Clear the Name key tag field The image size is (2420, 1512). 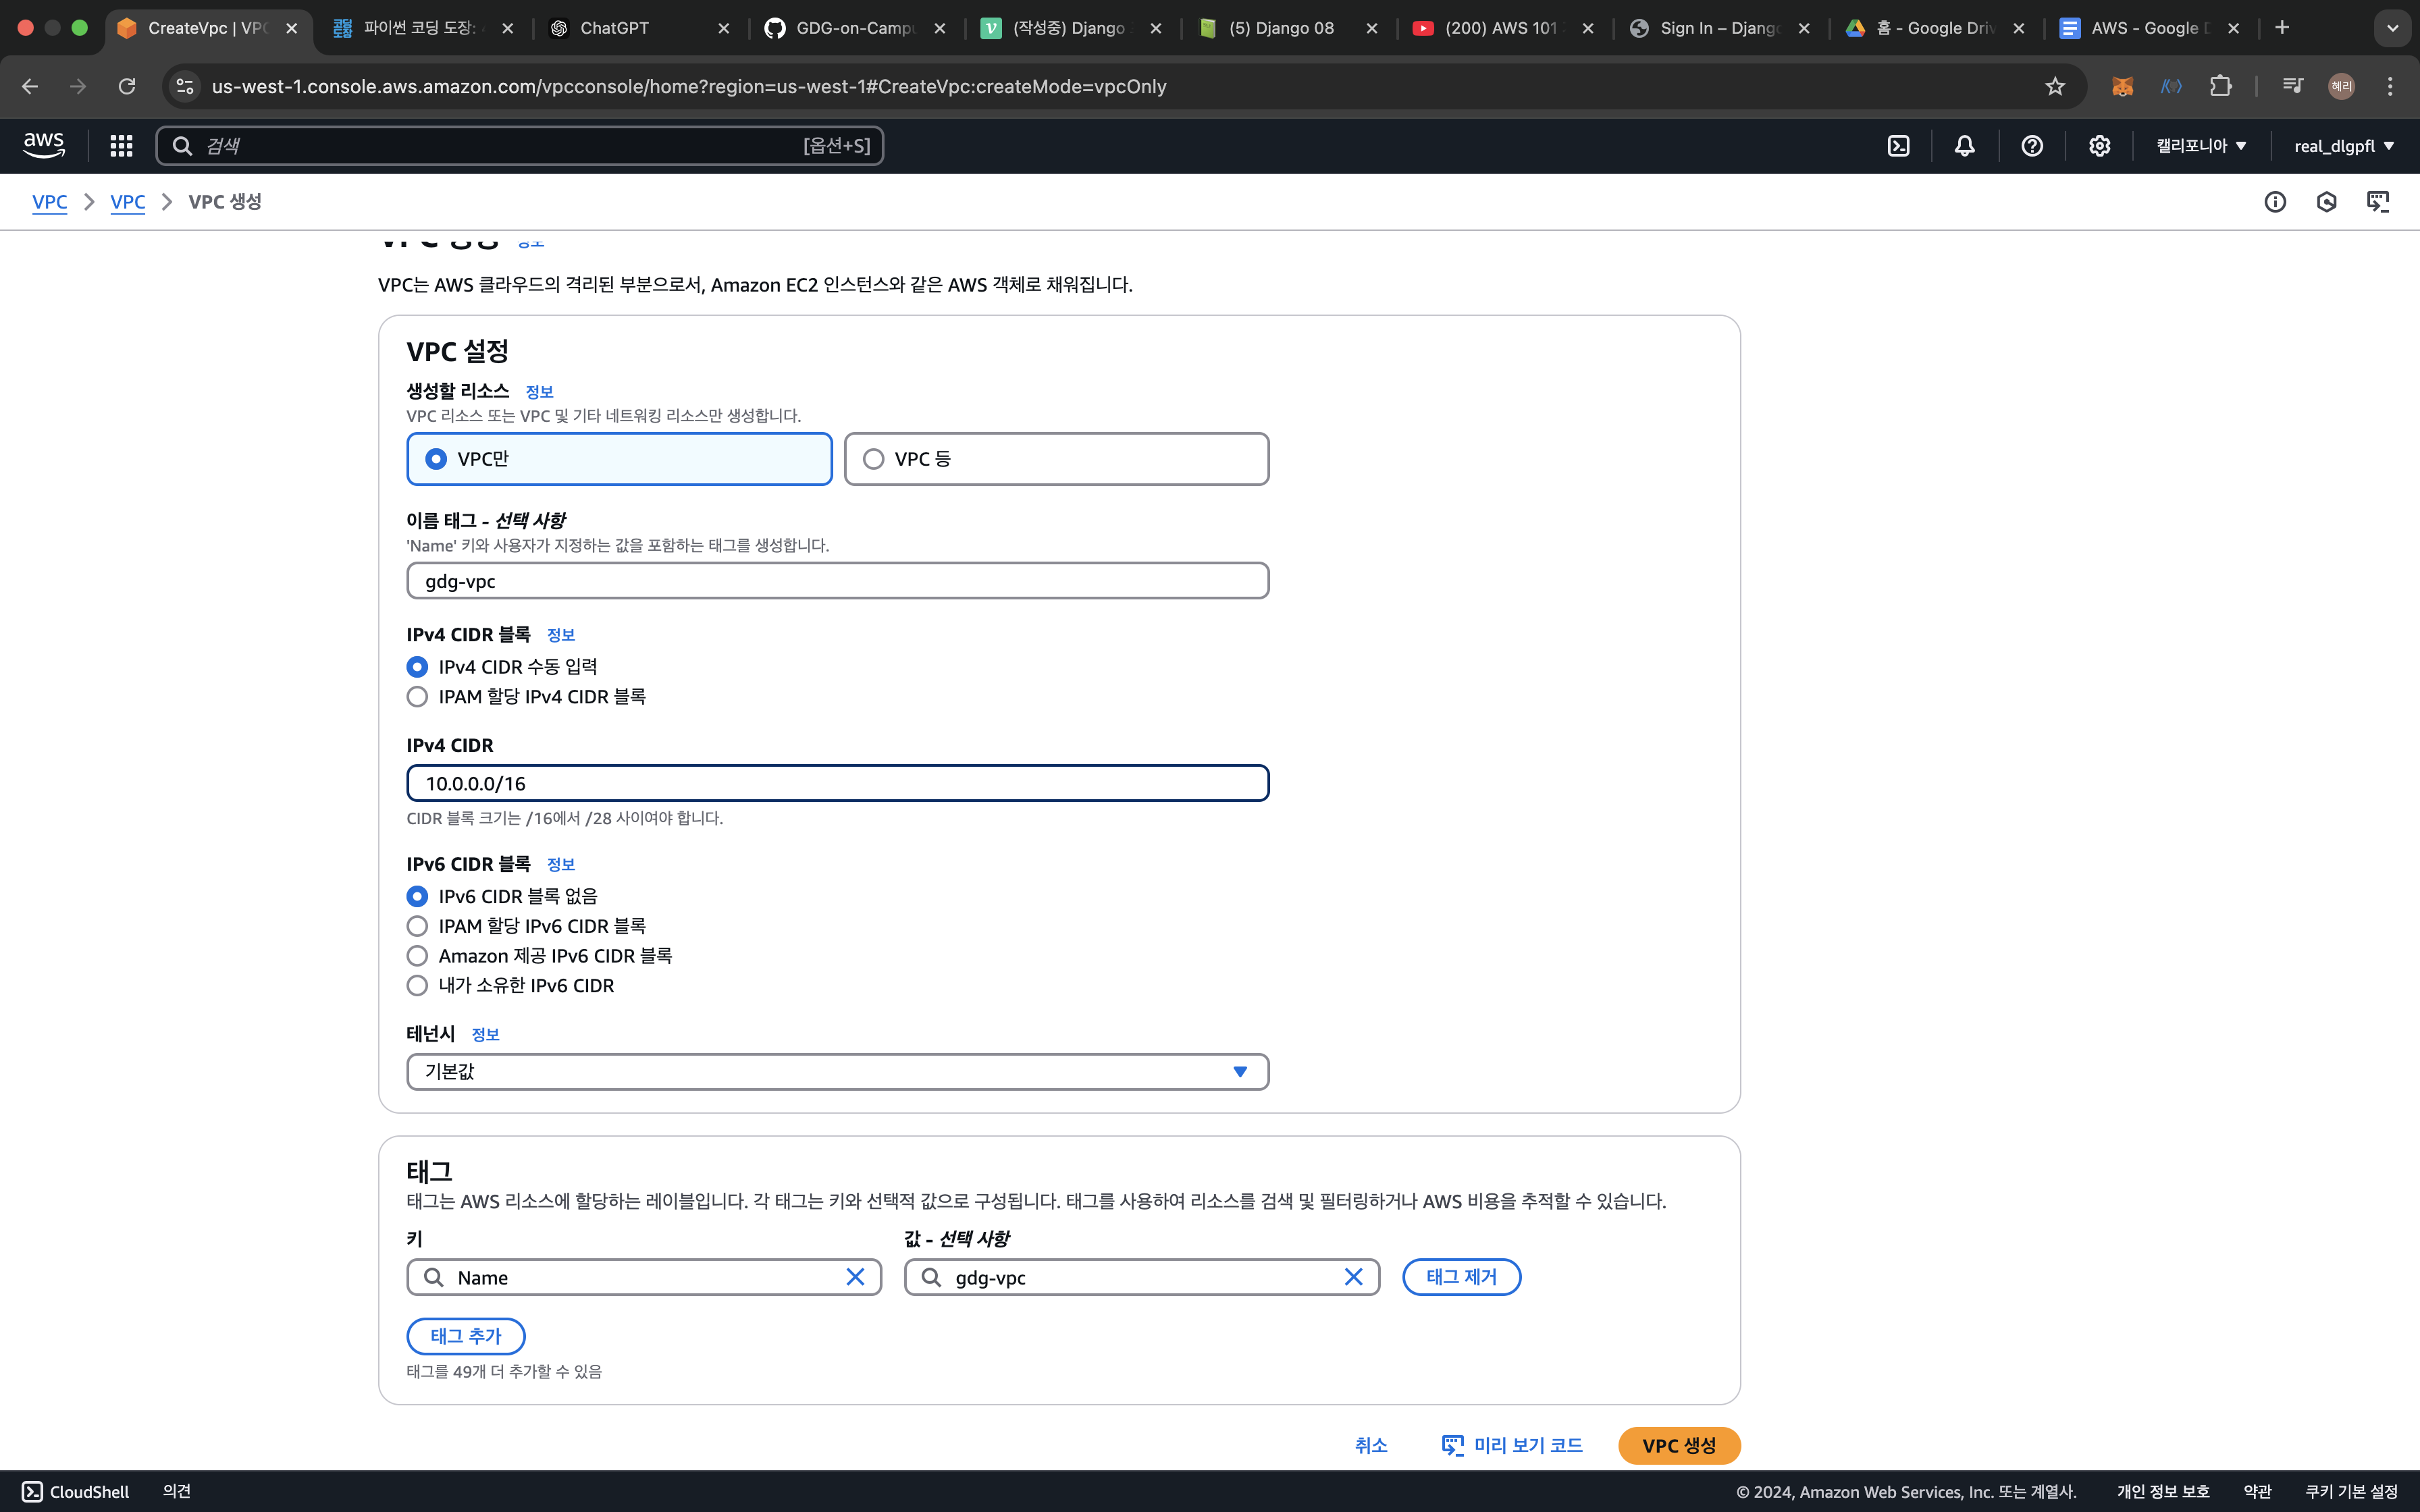(x=855, y=1277)
